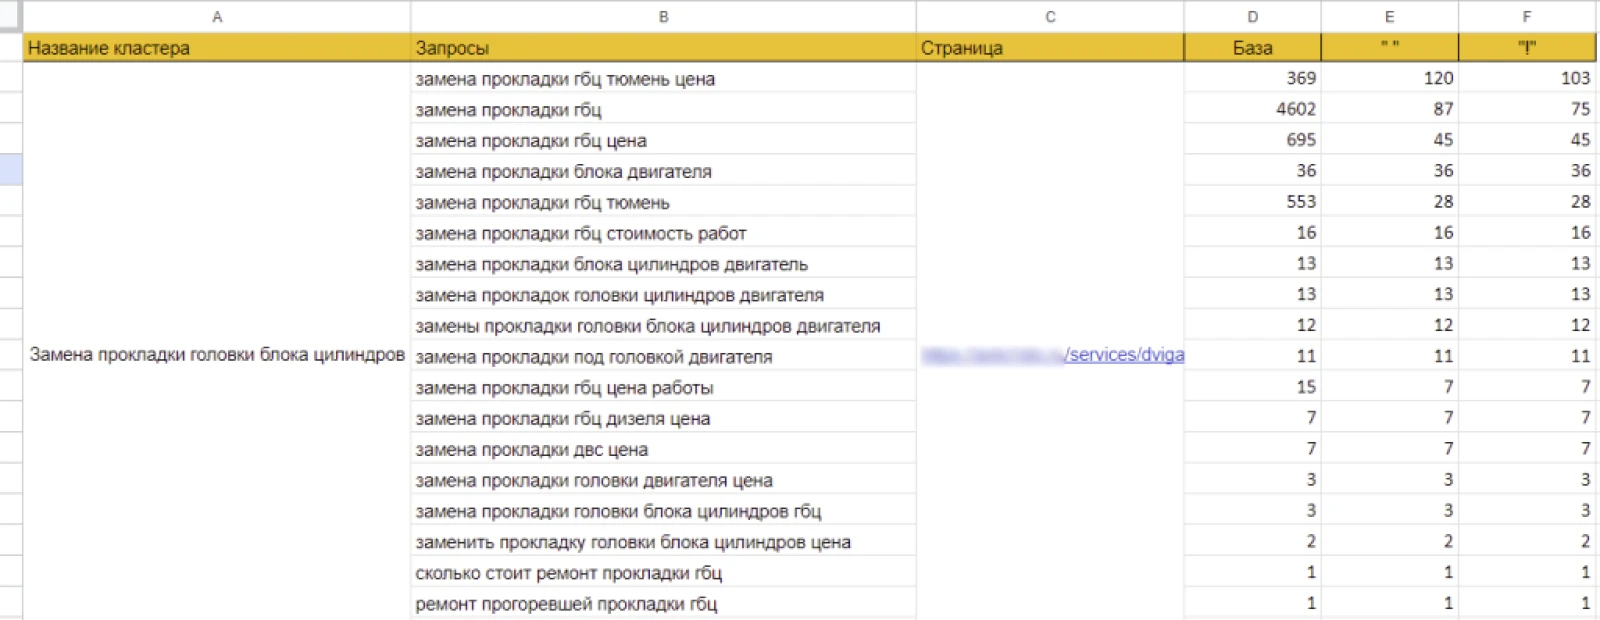Select the query "замена прокладки под головкой двигателя"
The width and height of the screenshot is (1600, 620).
663,357
